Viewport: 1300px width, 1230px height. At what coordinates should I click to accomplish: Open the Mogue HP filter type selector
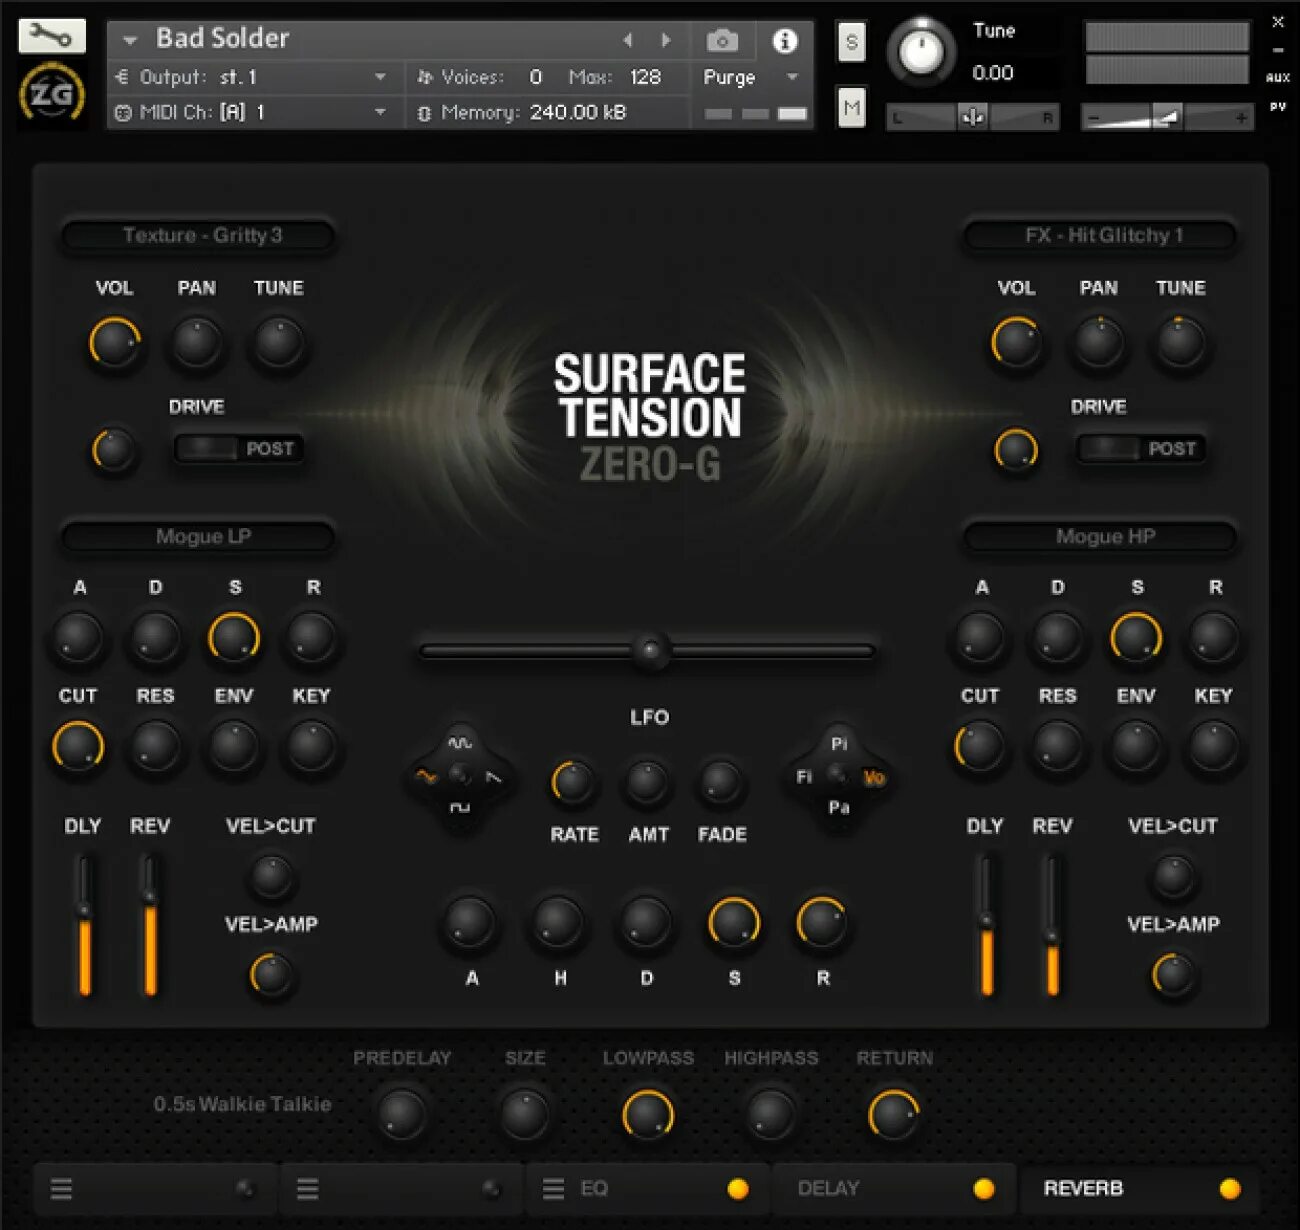point(1103,537)
